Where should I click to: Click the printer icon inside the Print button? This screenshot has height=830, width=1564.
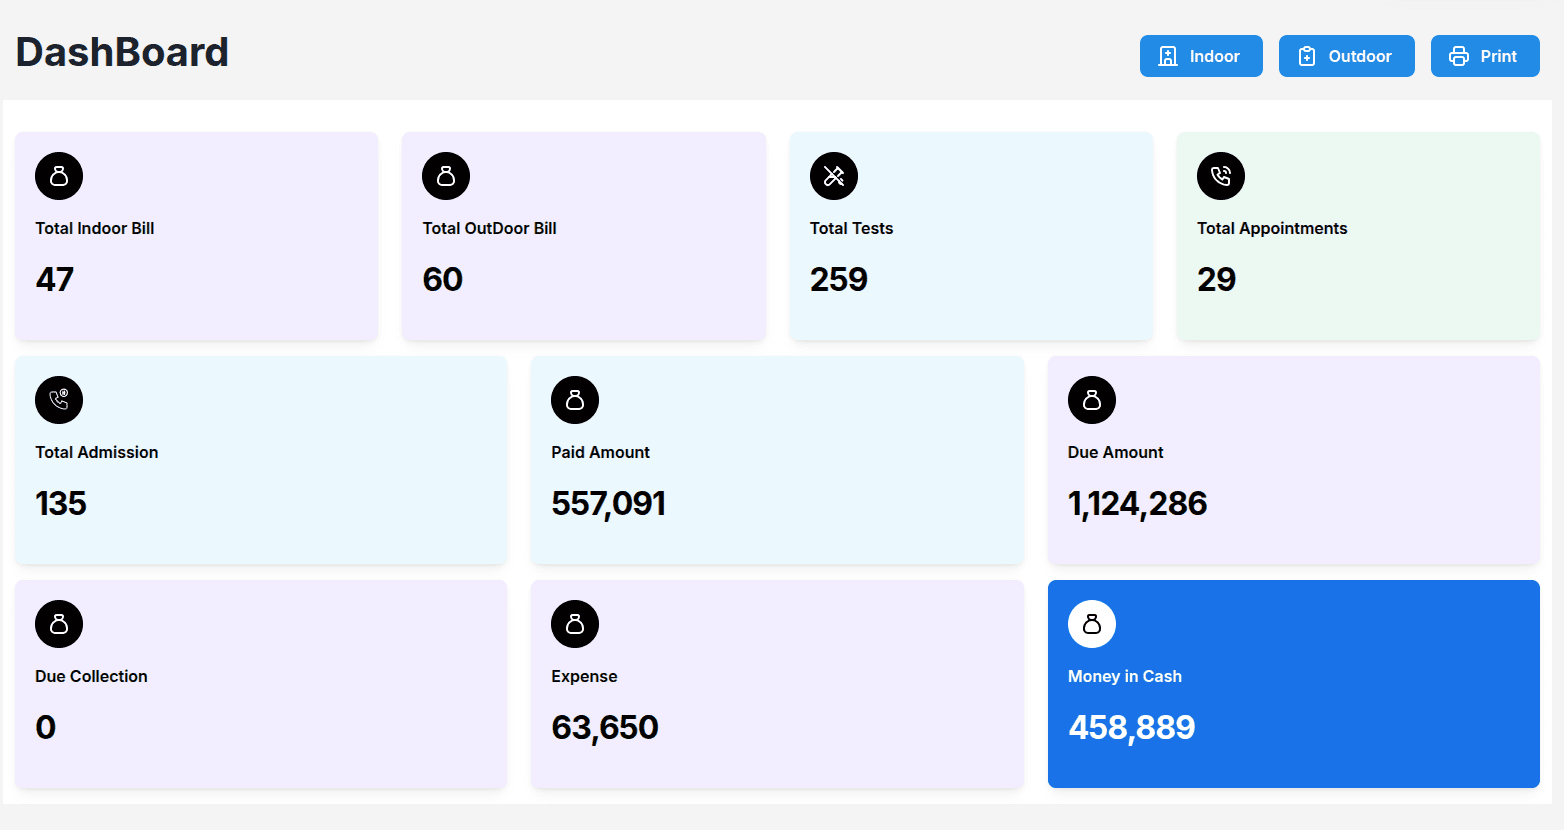(x=1459, y=56)
